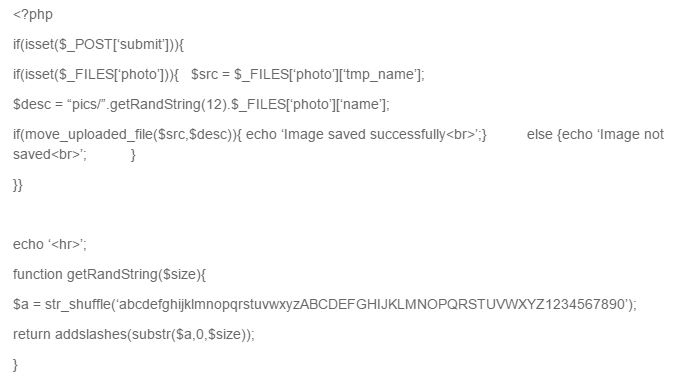Click the <?php opening tag
The width and height of the screenshot is (686, 377).
tap(33, 14)
